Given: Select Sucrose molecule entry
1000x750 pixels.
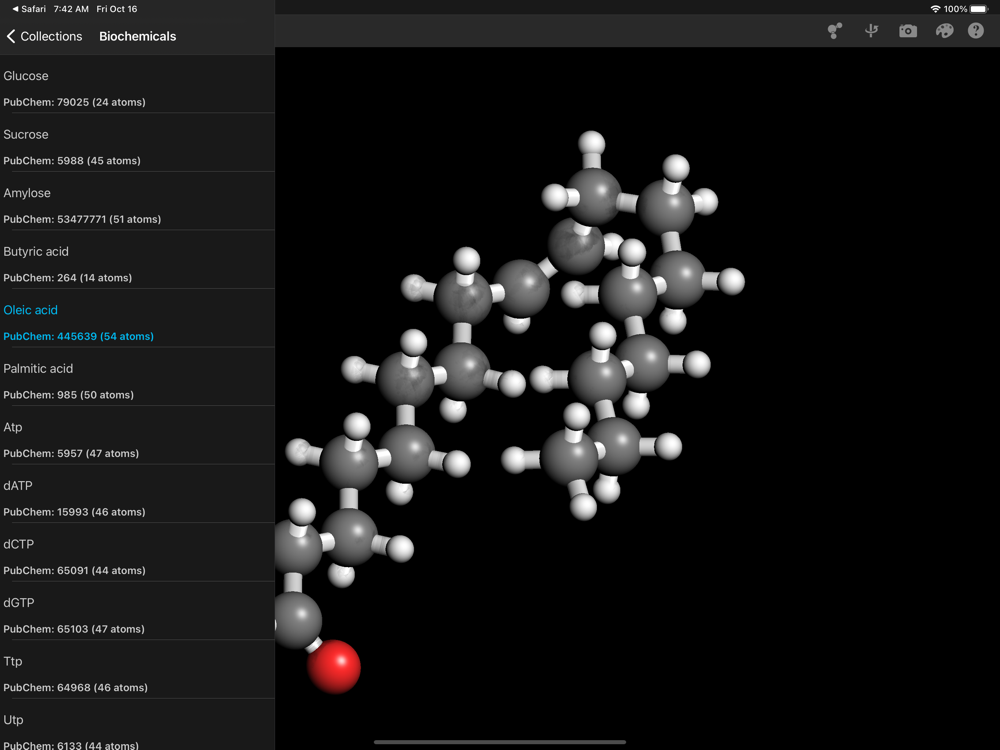Looking at the screenshot, I should coord(137,146).
